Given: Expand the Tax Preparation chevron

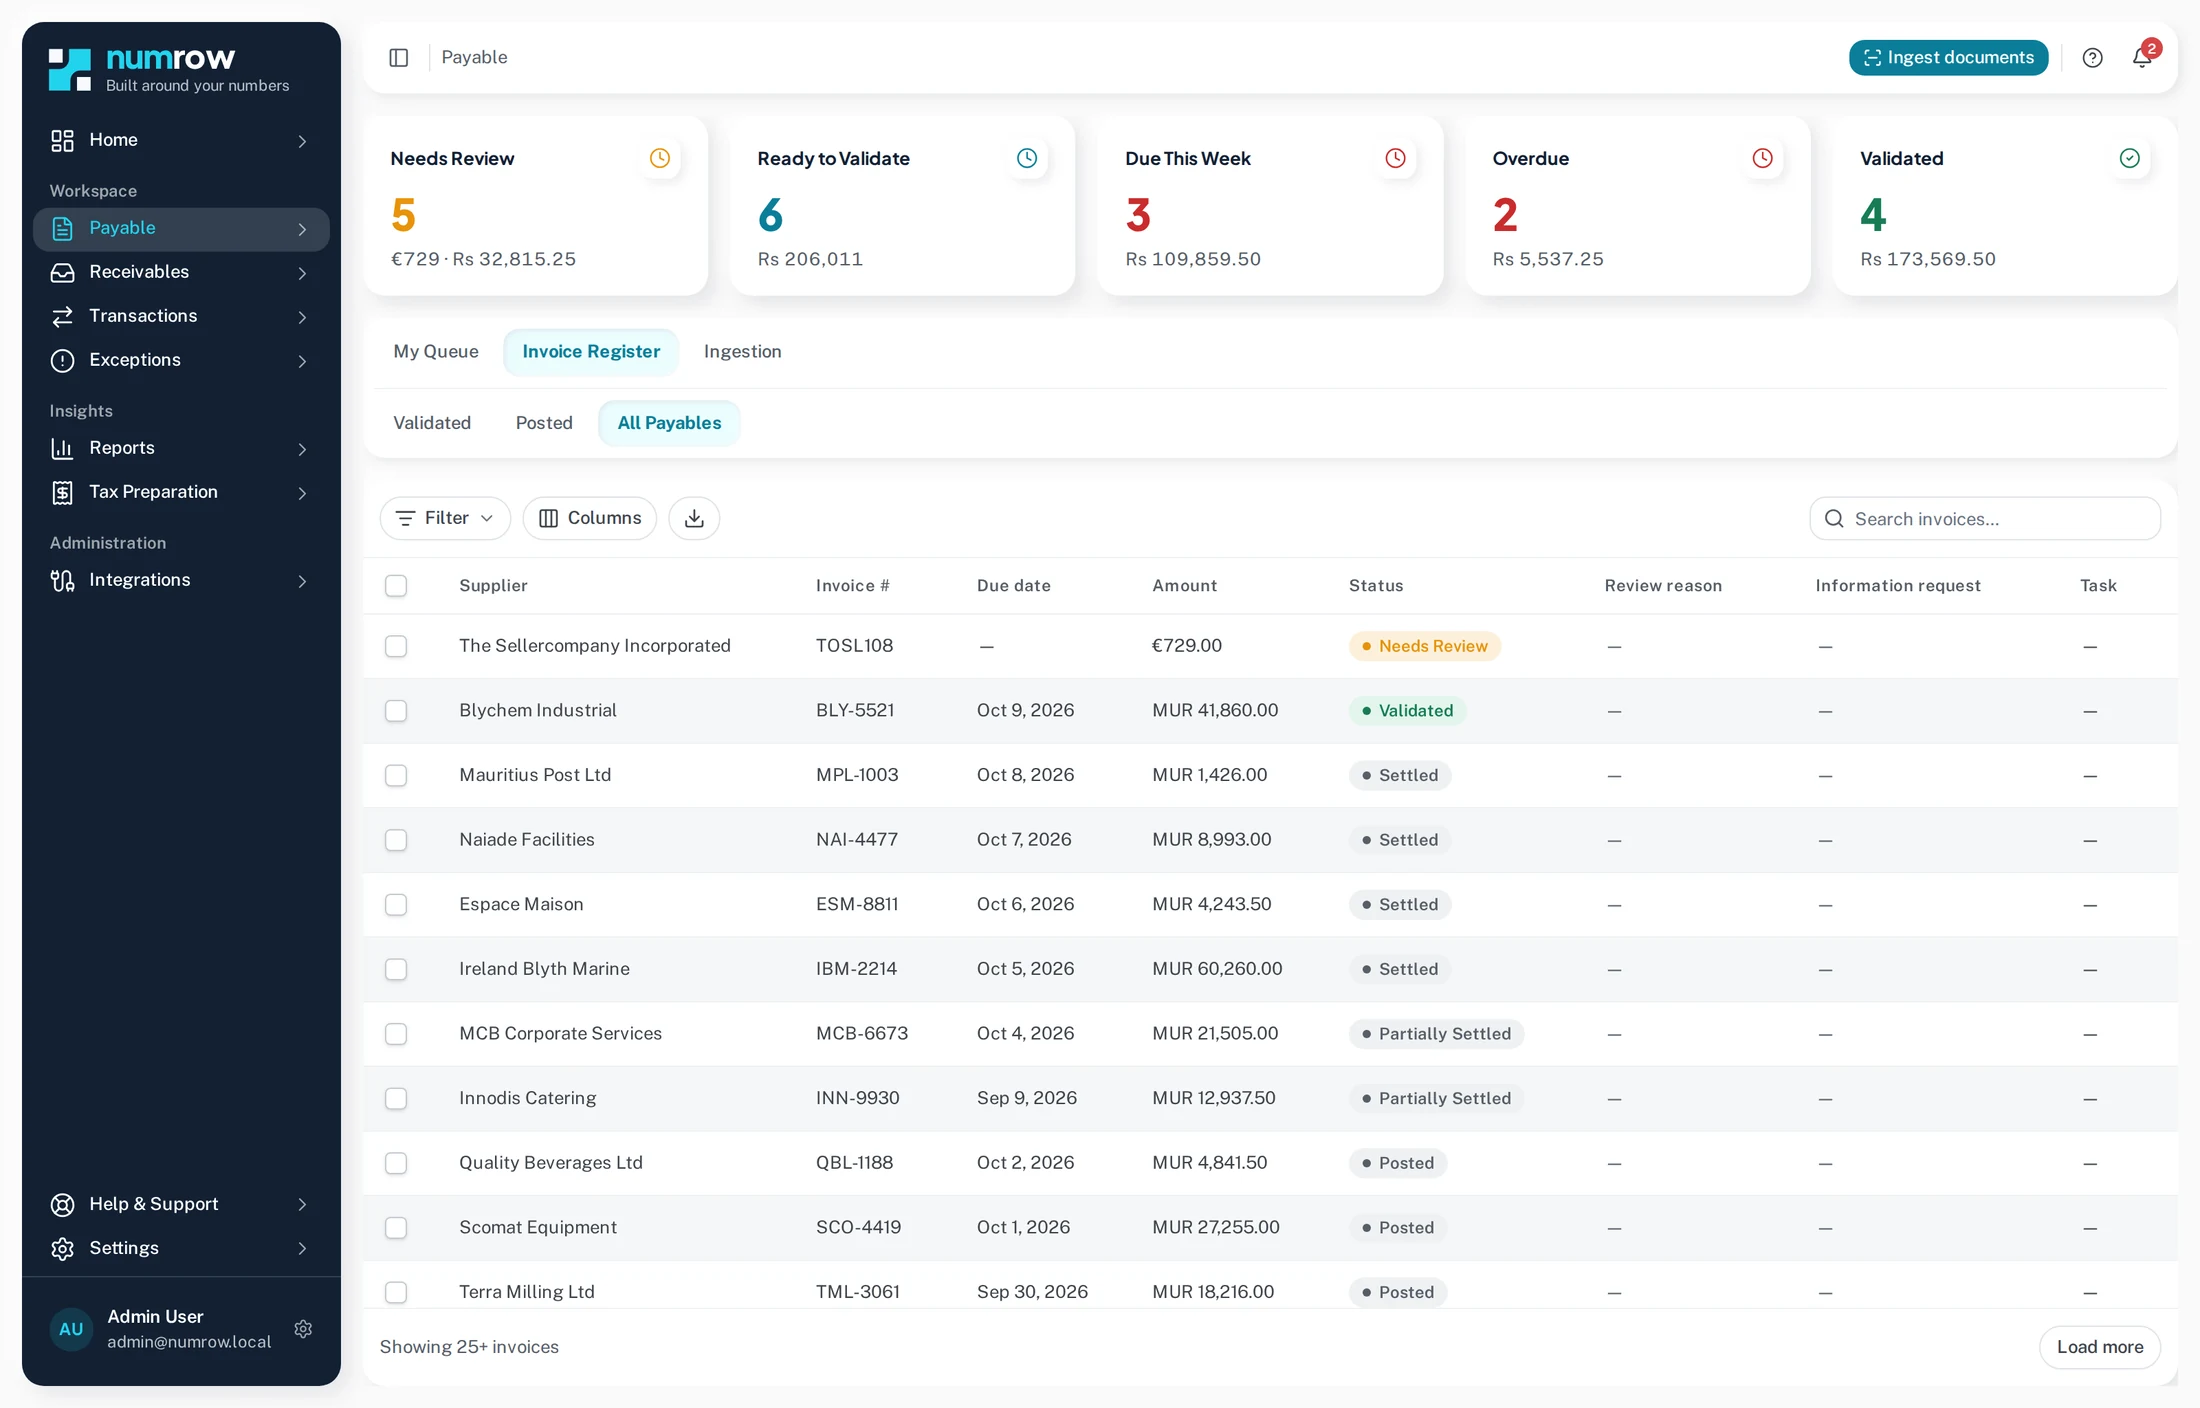Looking at the screenshot, I should (x=302, y=493).
